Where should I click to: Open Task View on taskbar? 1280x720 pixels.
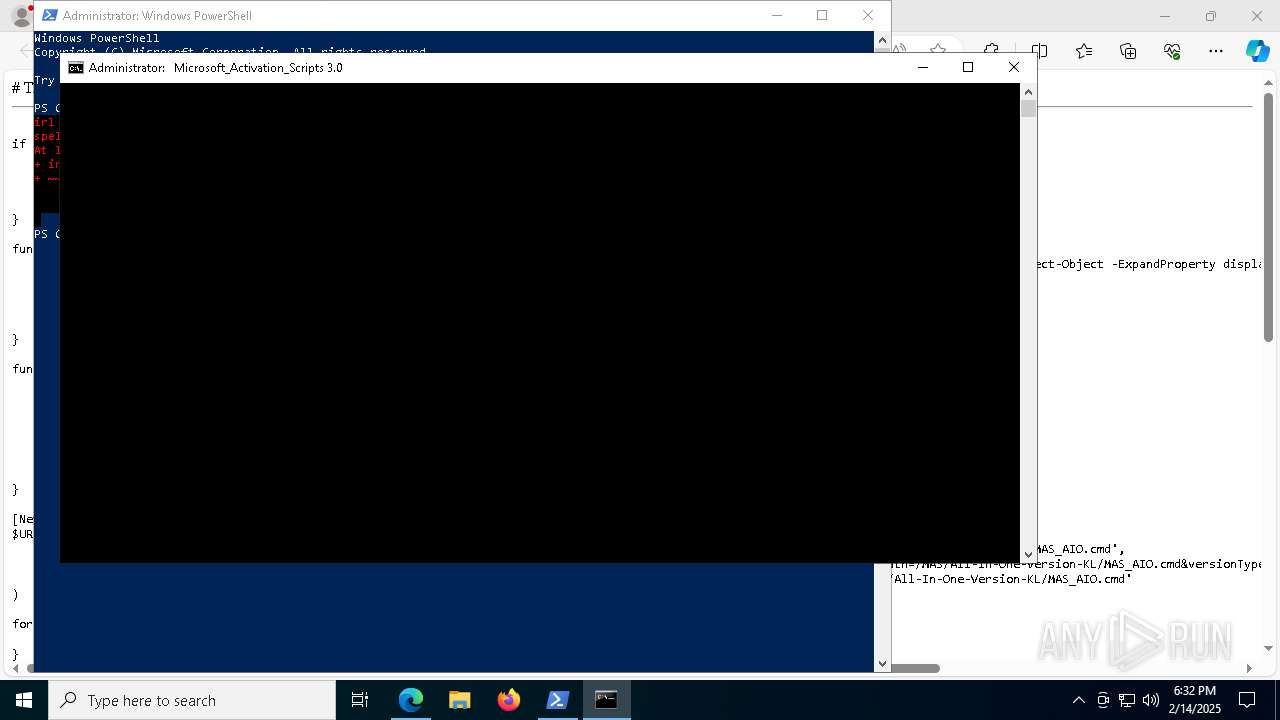coord(360,700)
